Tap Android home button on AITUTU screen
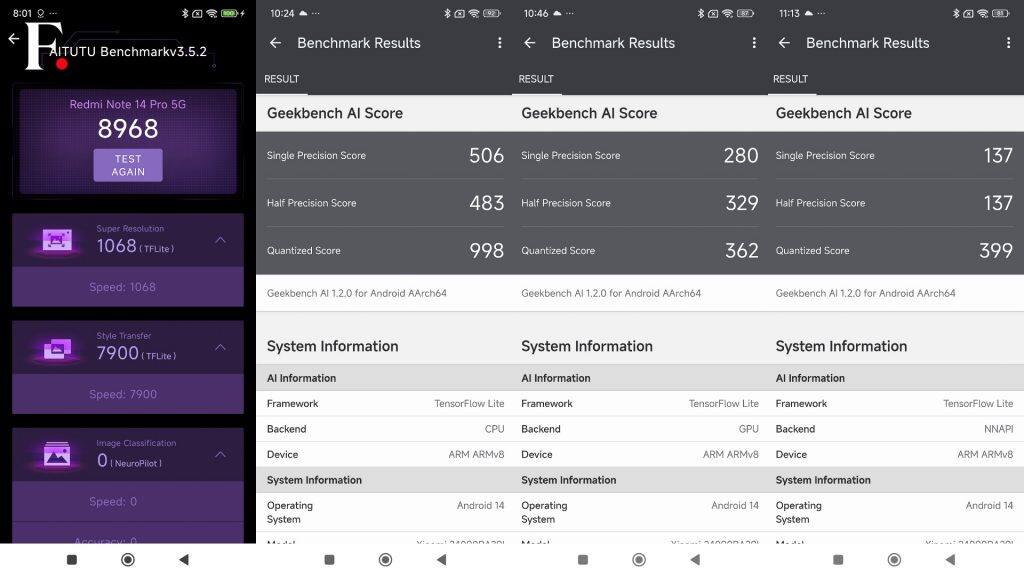 (128, 560)
